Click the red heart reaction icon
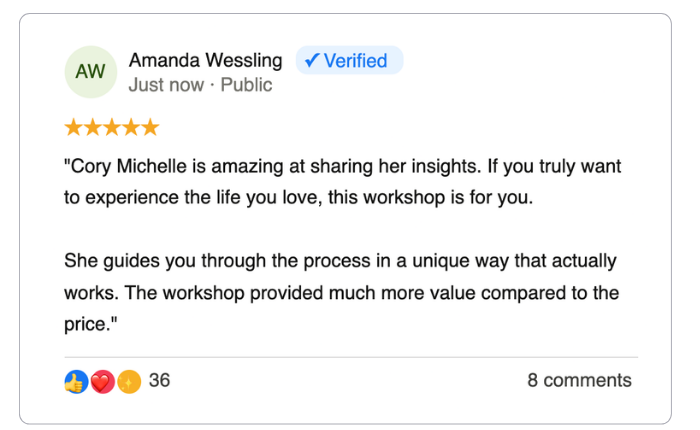Screen dimensions: 700x430 click(x=102, y=381)
